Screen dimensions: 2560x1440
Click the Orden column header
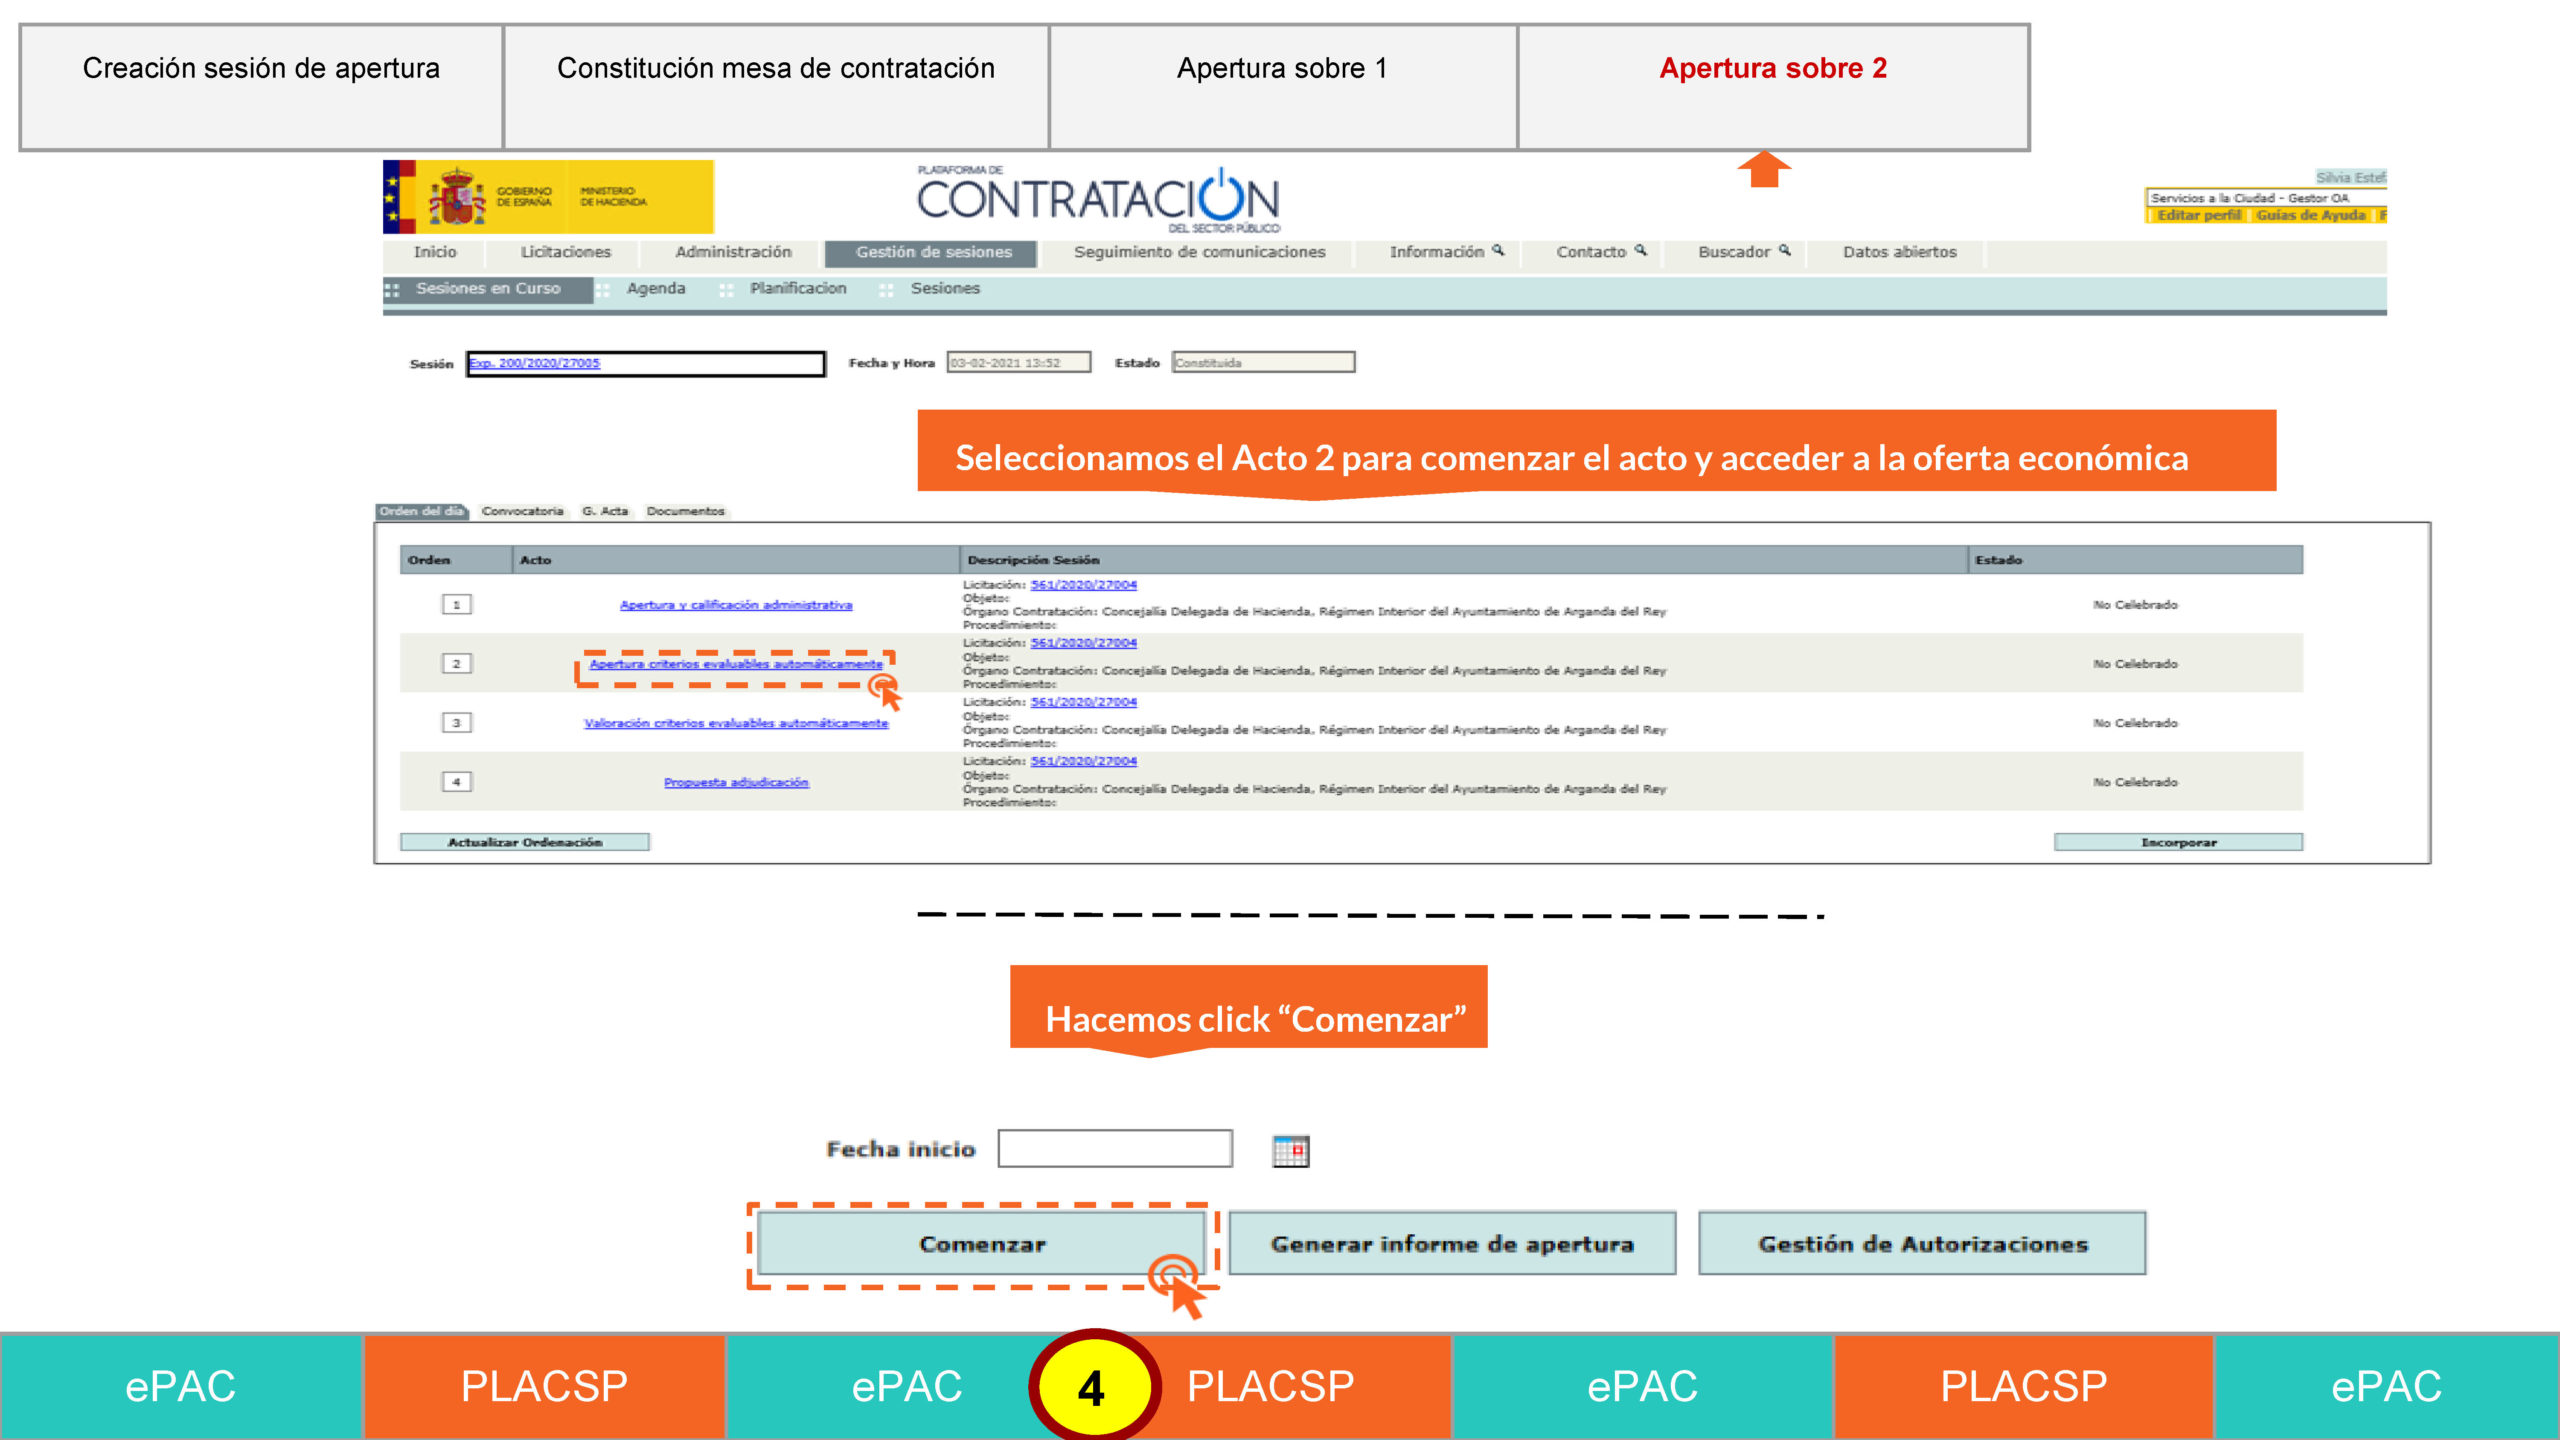(456, 560)
